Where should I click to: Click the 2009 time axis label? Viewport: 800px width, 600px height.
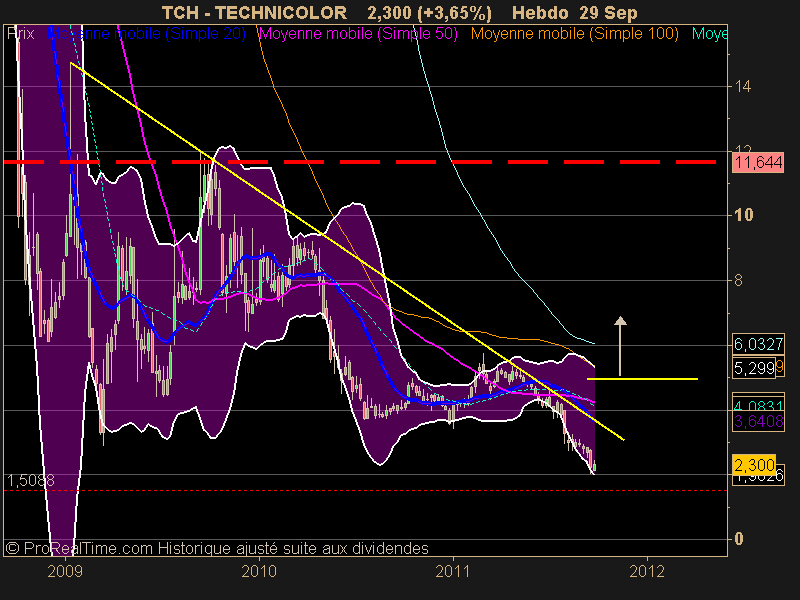pyautogui.click(x=65, y=571)
